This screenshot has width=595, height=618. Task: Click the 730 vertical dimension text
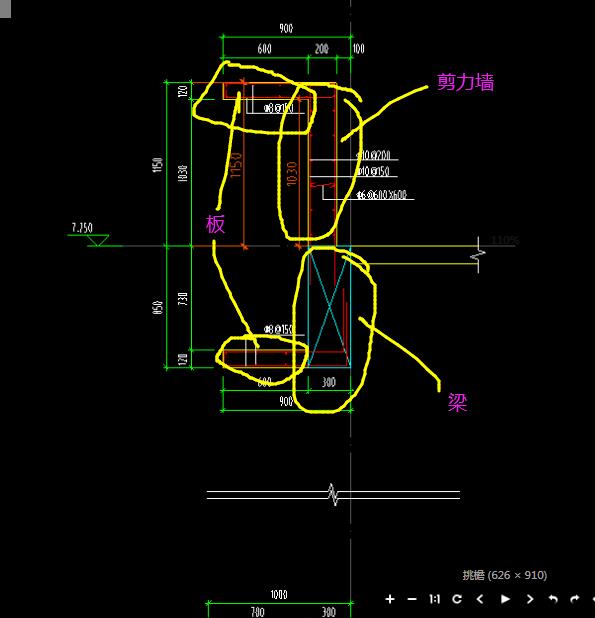[x=183, y=298]
